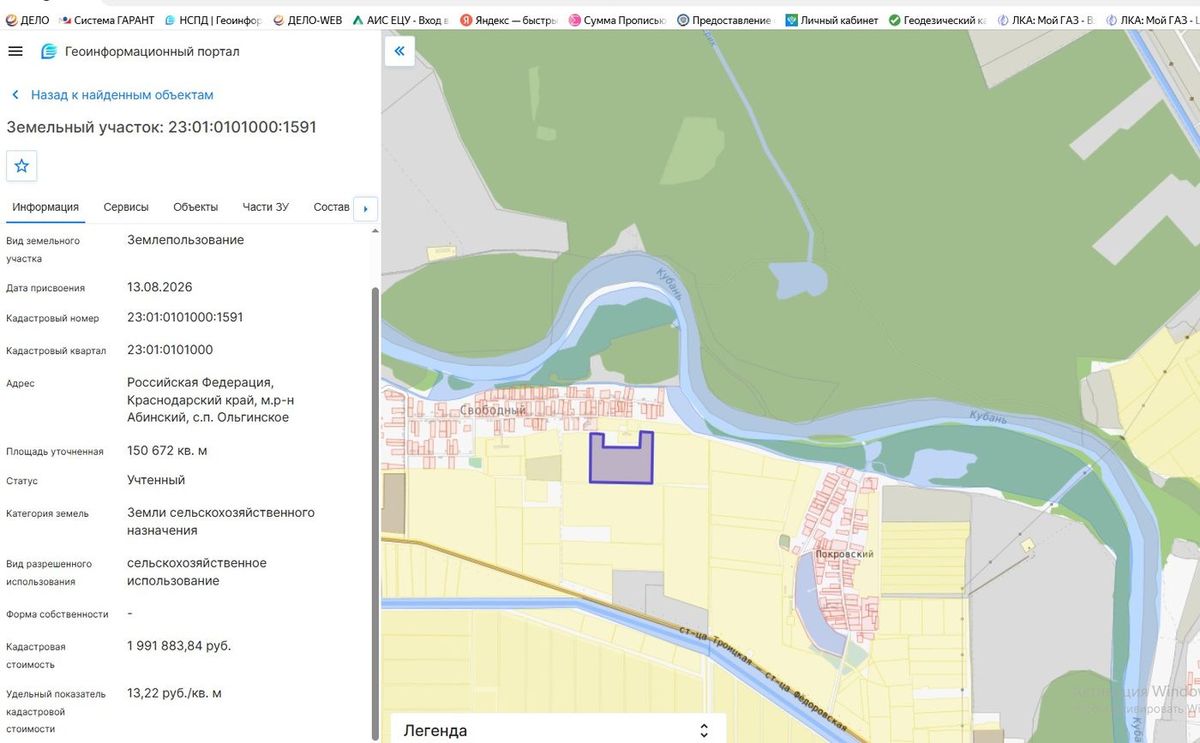1200x743 pixels.
Task: Go back via Назад к найденным объектам
Action: pos(122,95)
